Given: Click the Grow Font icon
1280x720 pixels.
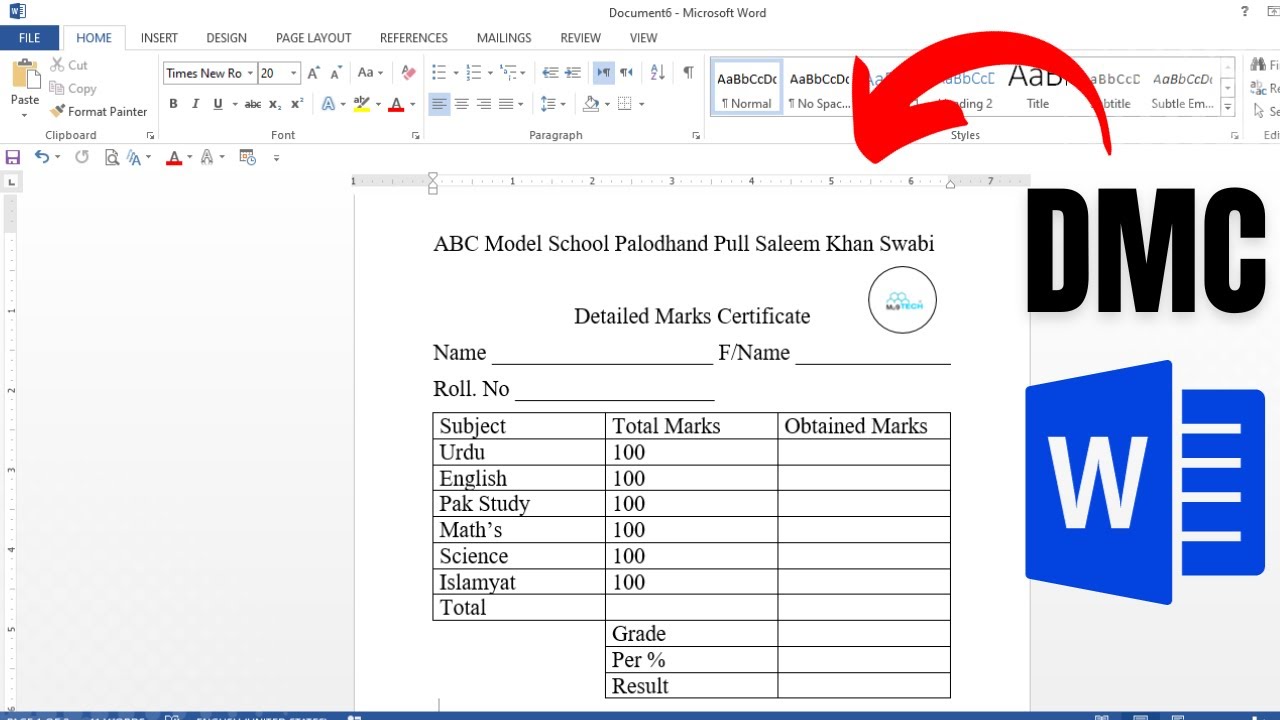Looking at the screenshot, I should (x=314, y=73).
